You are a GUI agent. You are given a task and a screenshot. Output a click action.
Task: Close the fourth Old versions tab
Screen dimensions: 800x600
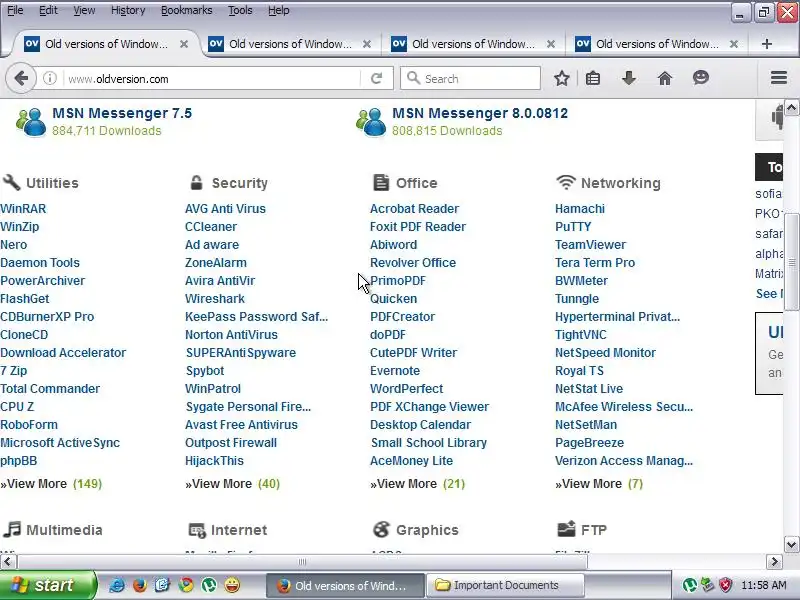[734, 44]
